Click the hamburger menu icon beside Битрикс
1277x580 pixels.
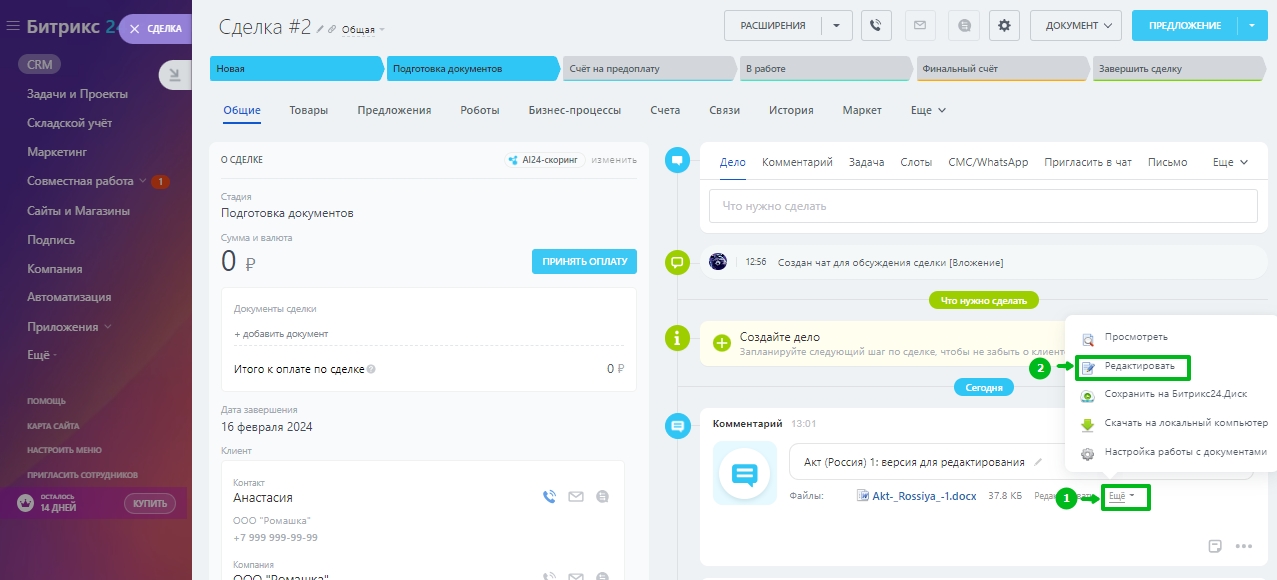(13, 27)
